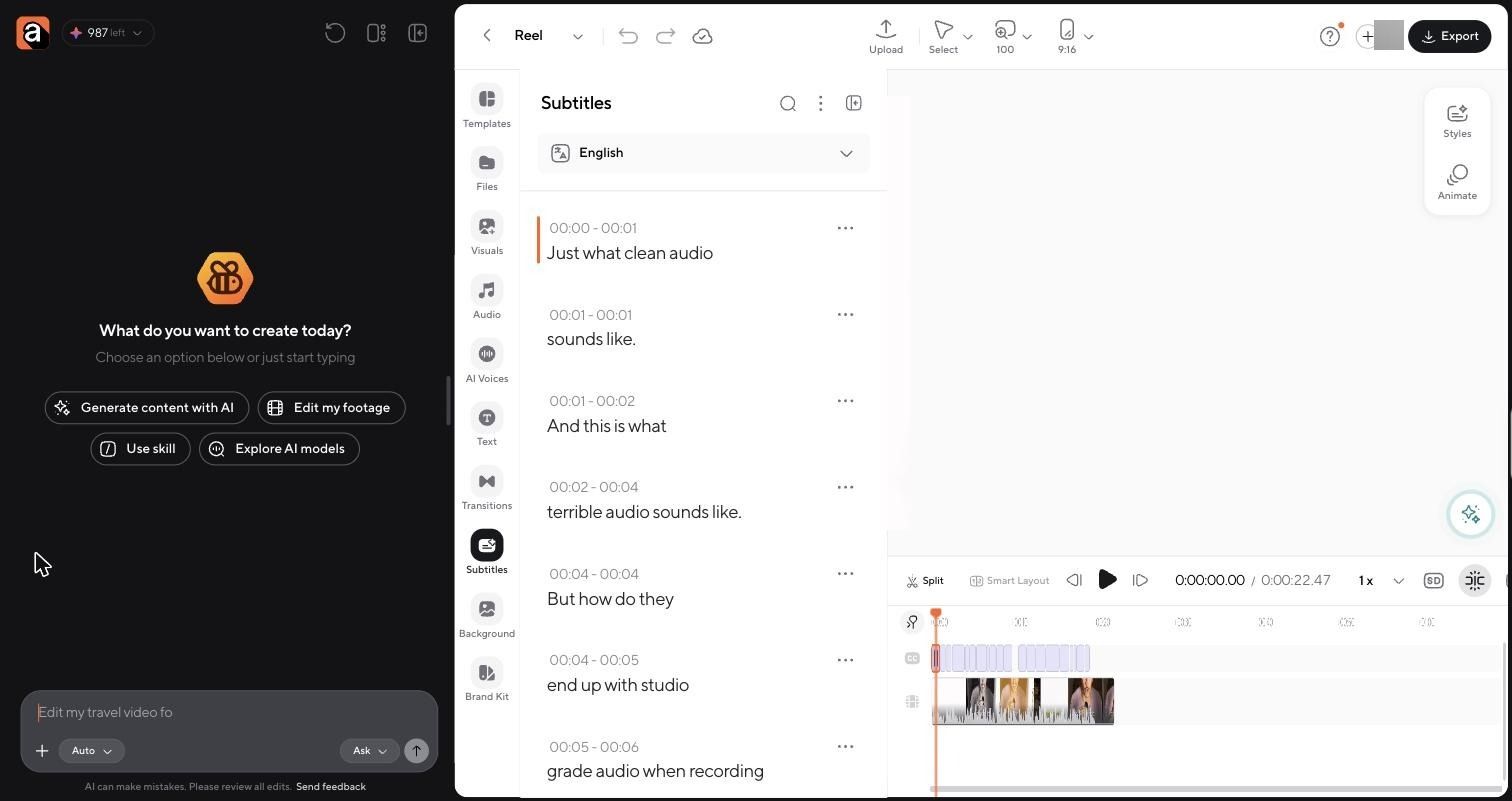This screenshot has height=801, width=1512.
Task: Select the Subtitles sidebar tab
Action: tap(487, 553)
